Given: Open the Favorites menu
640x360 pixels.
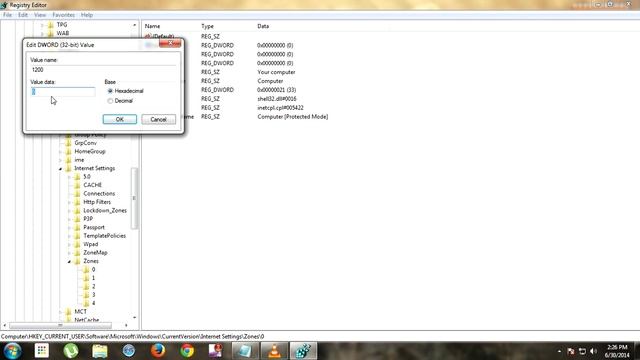Looking at the screenshot, I should (63, 15).
